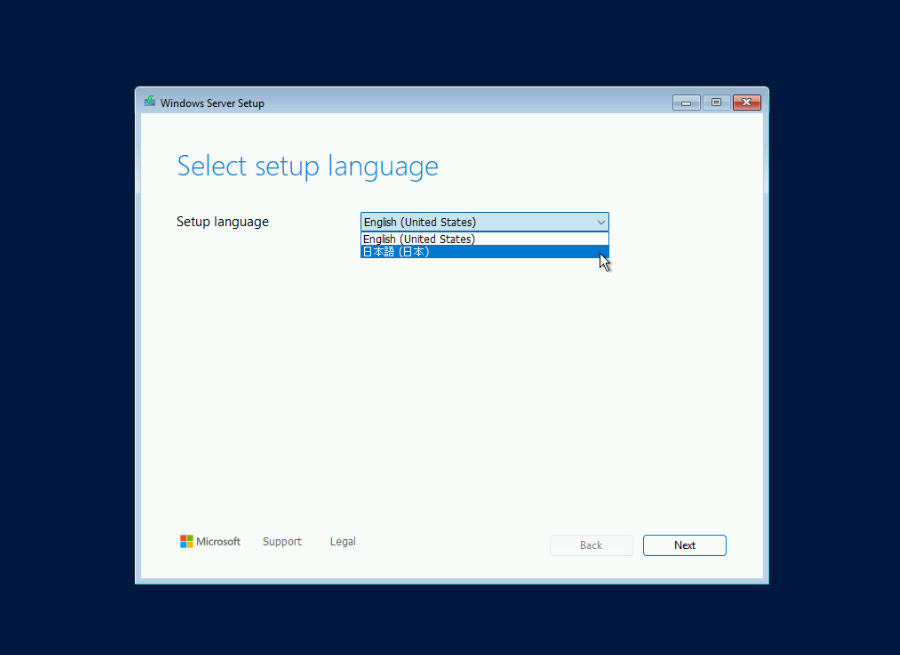Click the disabled Back button
Viewport: 900px width, 655px height.
[591, 545]
